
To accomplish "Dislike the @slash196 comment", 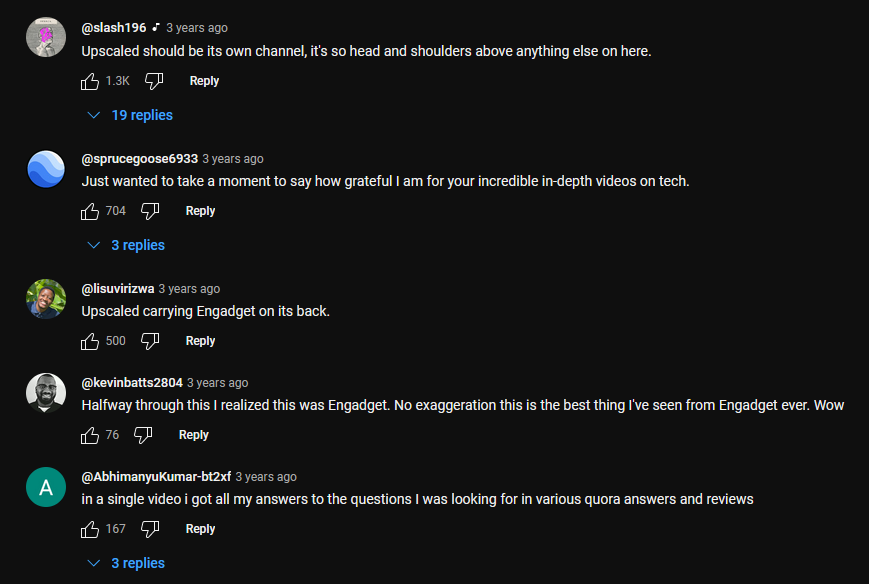I will 154,81.
